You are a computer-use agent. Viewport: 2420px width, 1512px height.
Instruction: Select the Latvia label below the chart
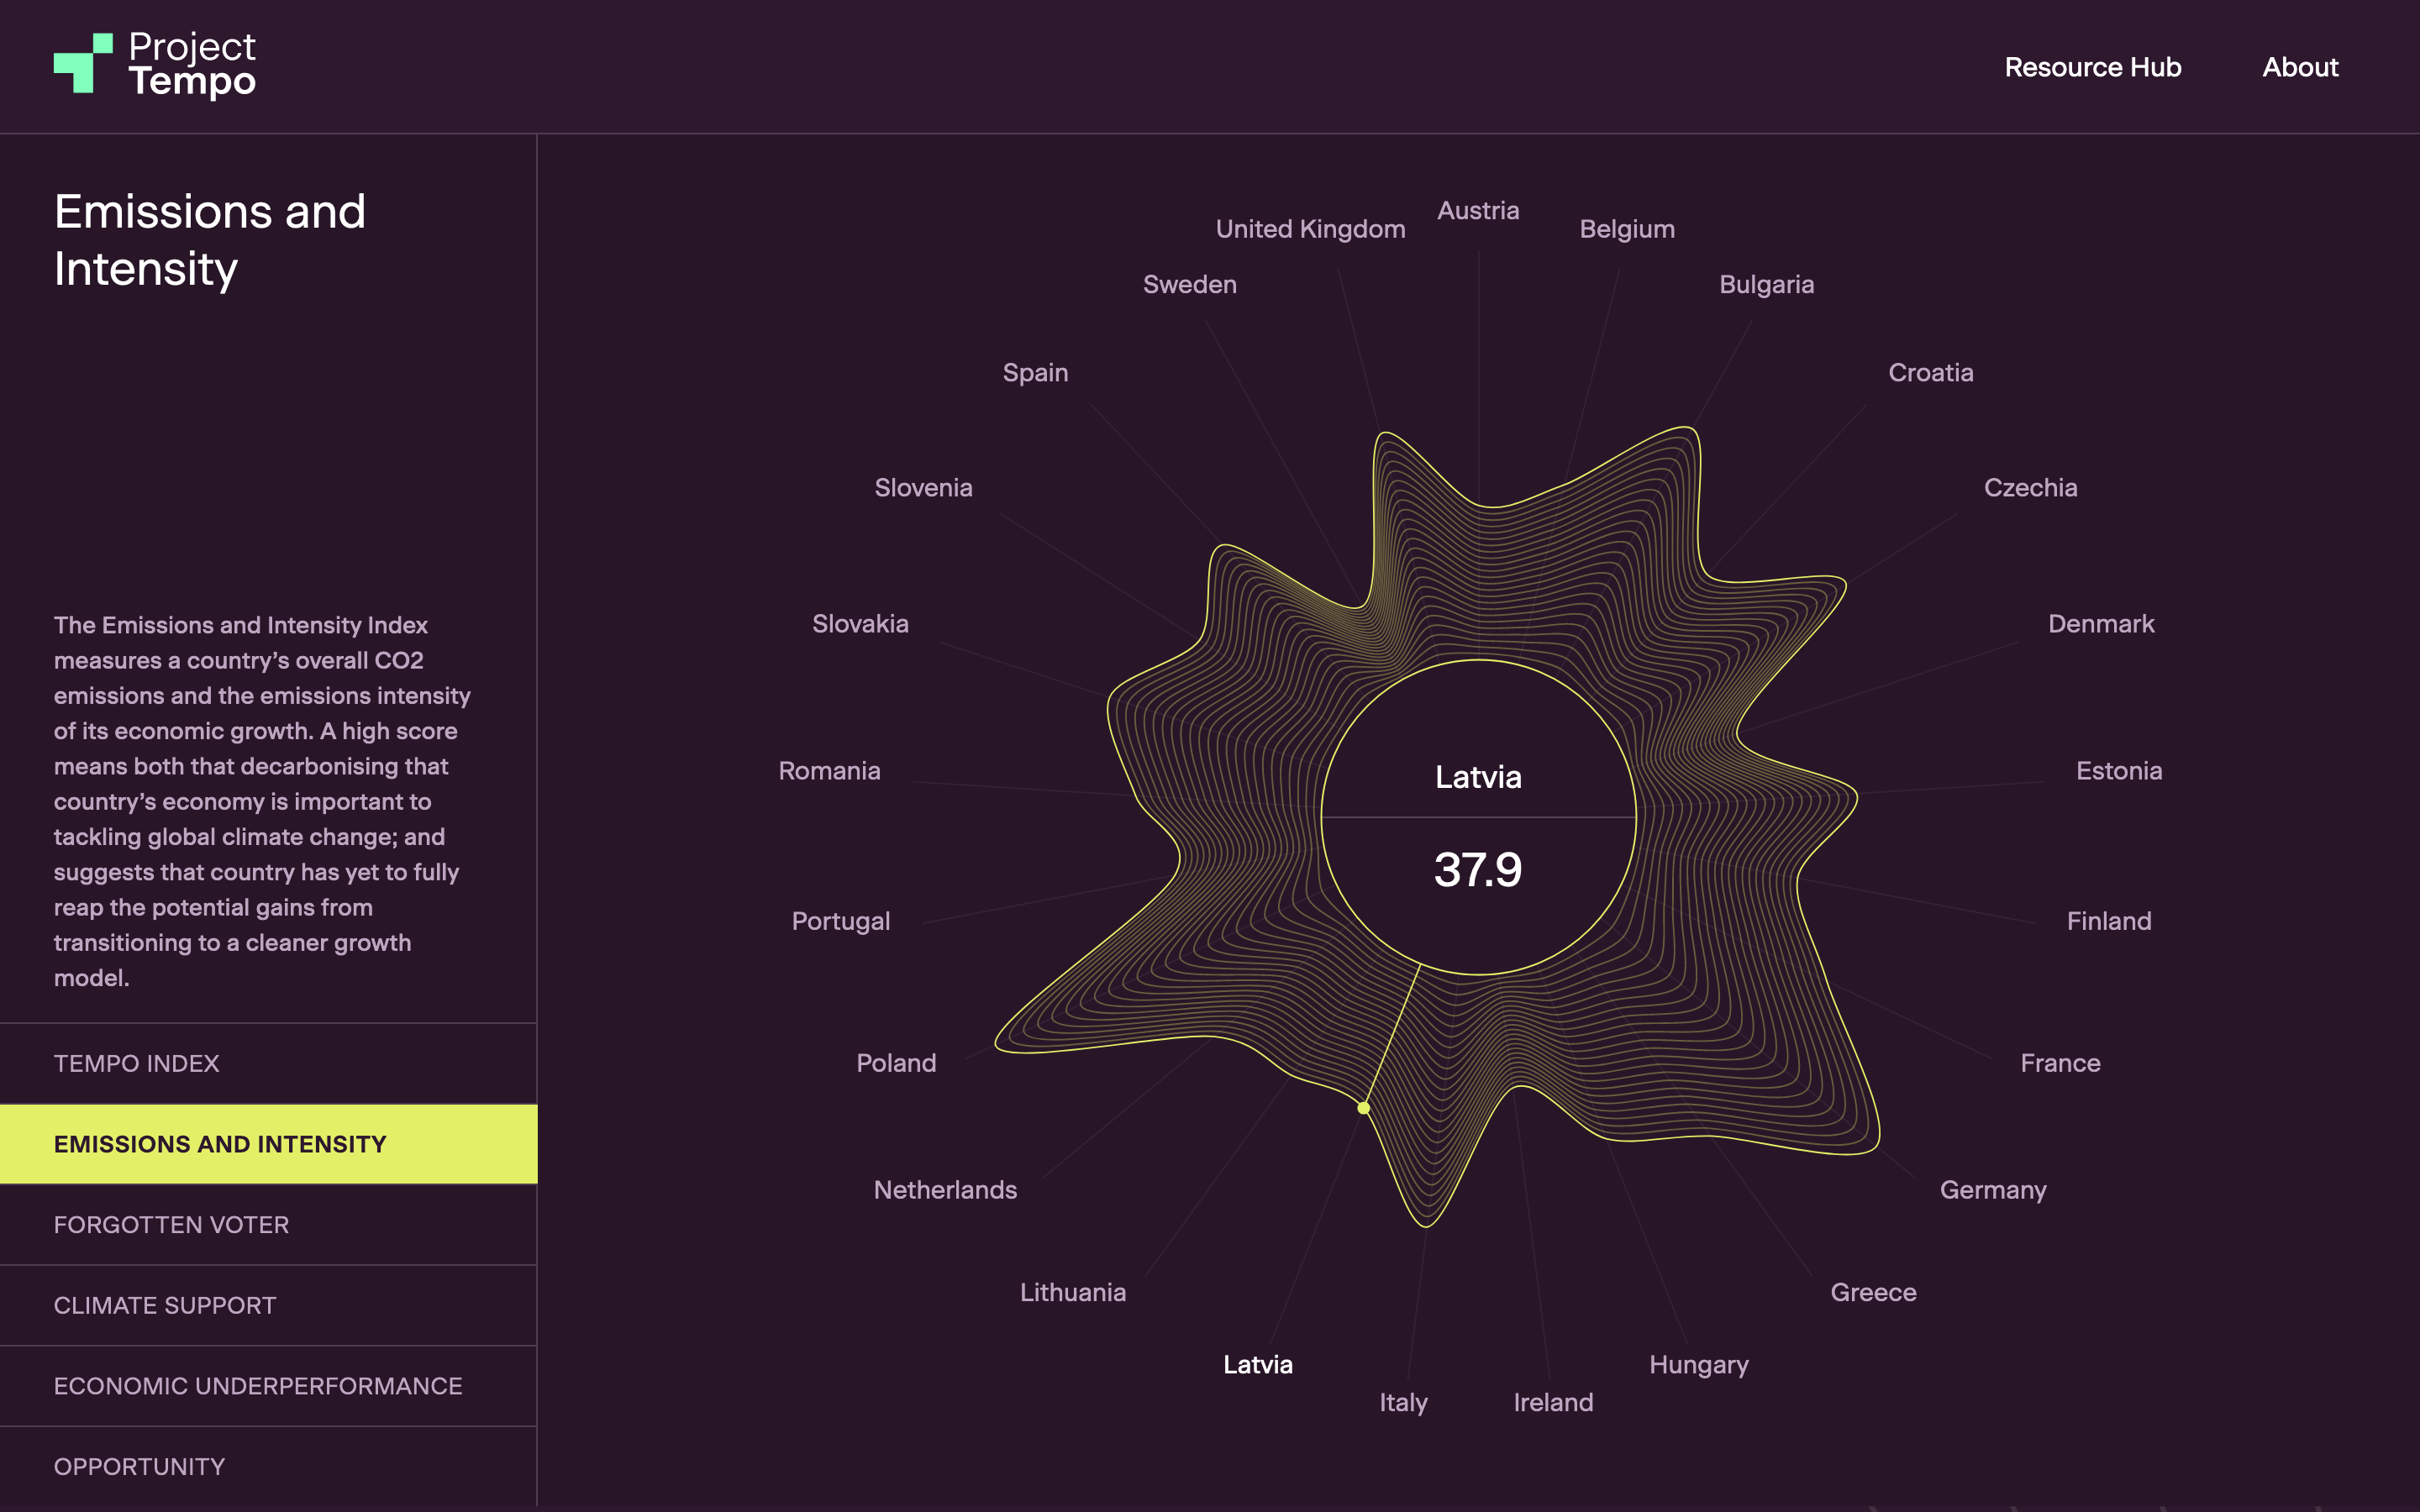[1258, 1364]
